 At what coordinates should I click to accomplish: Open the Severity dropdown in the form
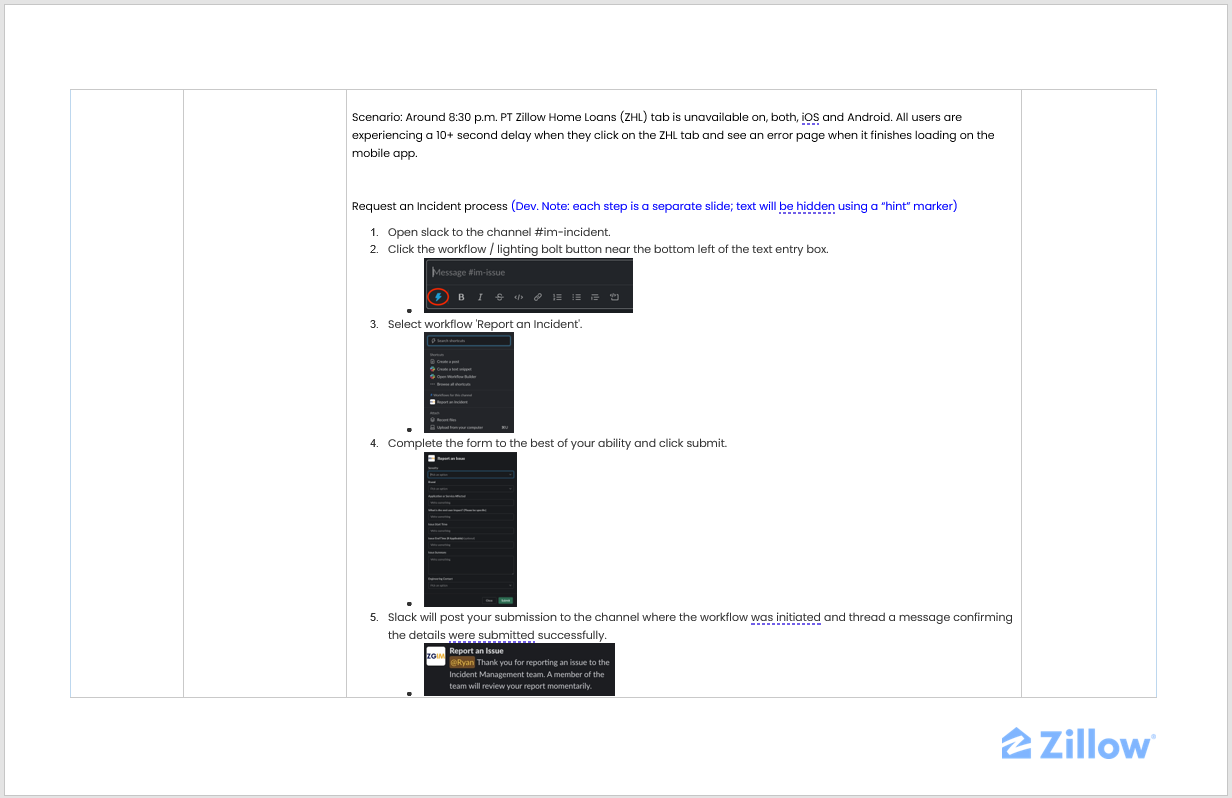tap(469, 474)
